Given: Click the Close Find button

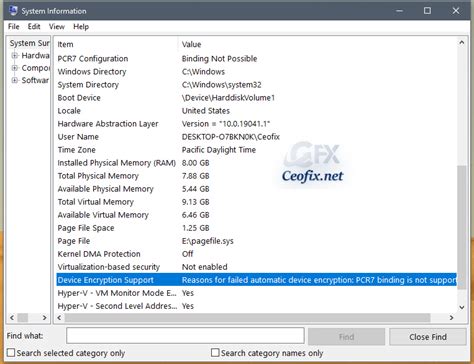Looking at the screenshot, I should [428, 337].
